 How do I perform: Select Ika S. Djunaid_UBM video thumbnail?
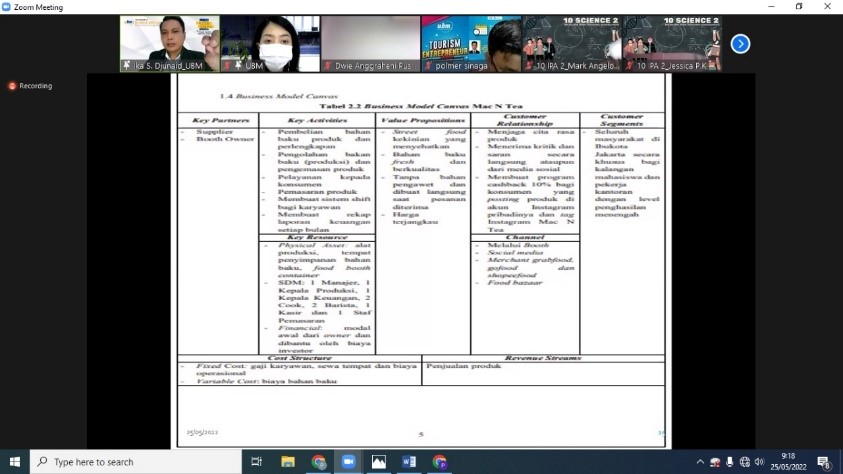pos(169,44)
